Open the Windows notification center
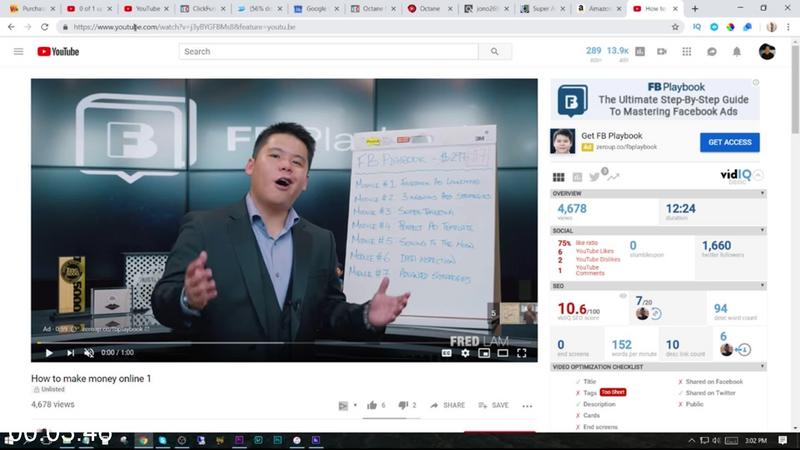 (x=783, y=440)
